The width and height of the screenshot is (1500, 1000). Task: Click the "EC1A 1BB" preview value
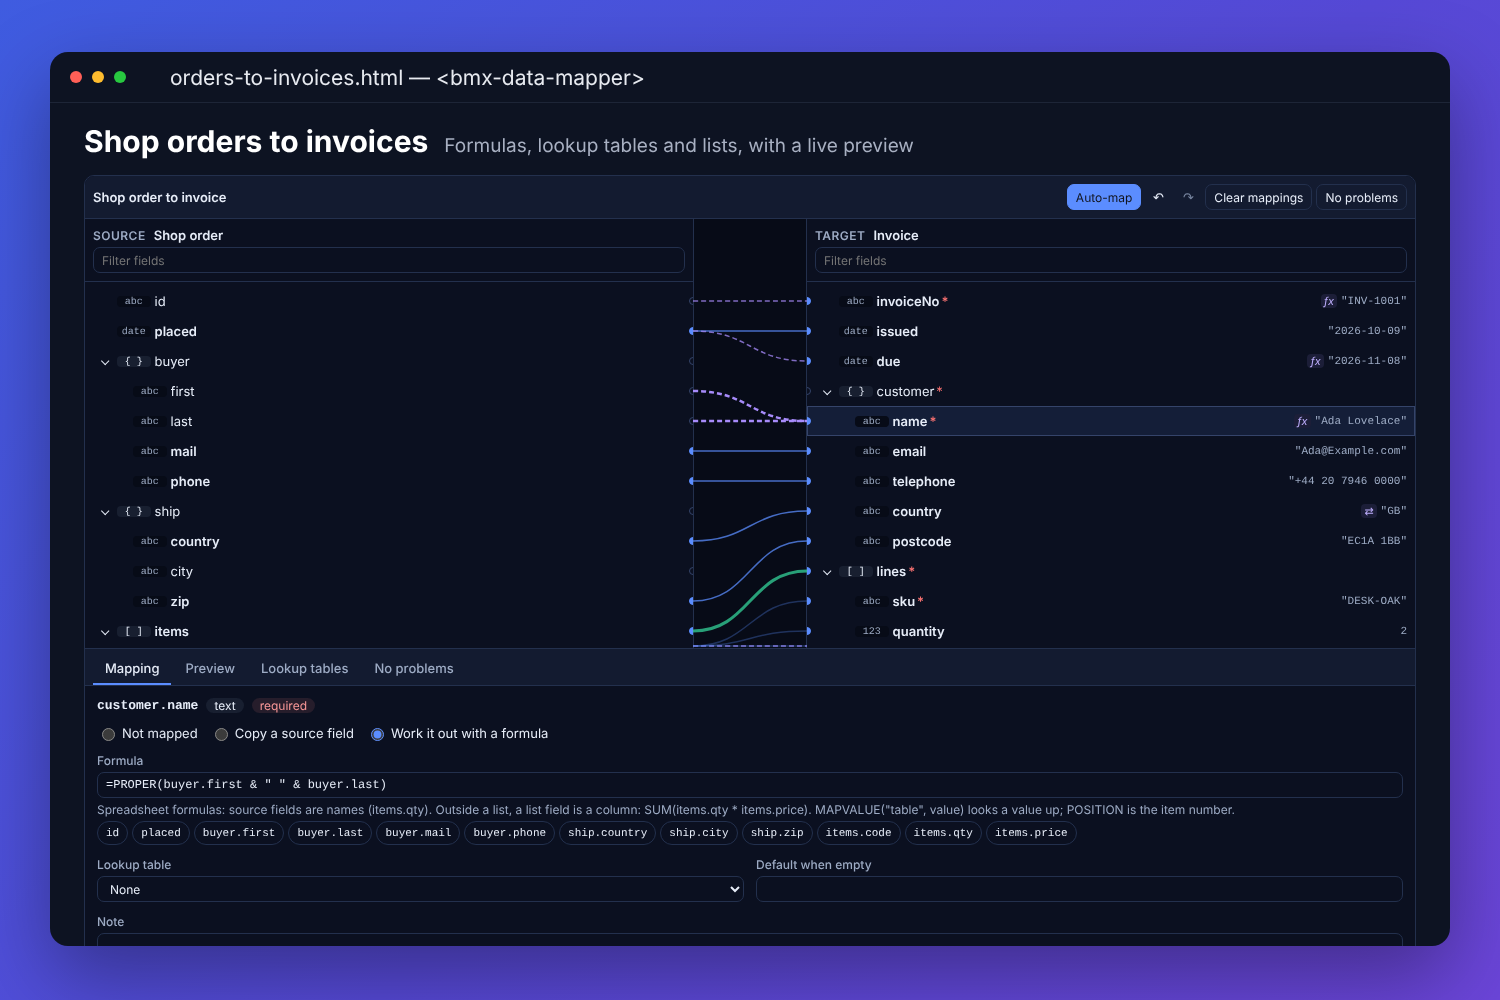[1373, 541]
